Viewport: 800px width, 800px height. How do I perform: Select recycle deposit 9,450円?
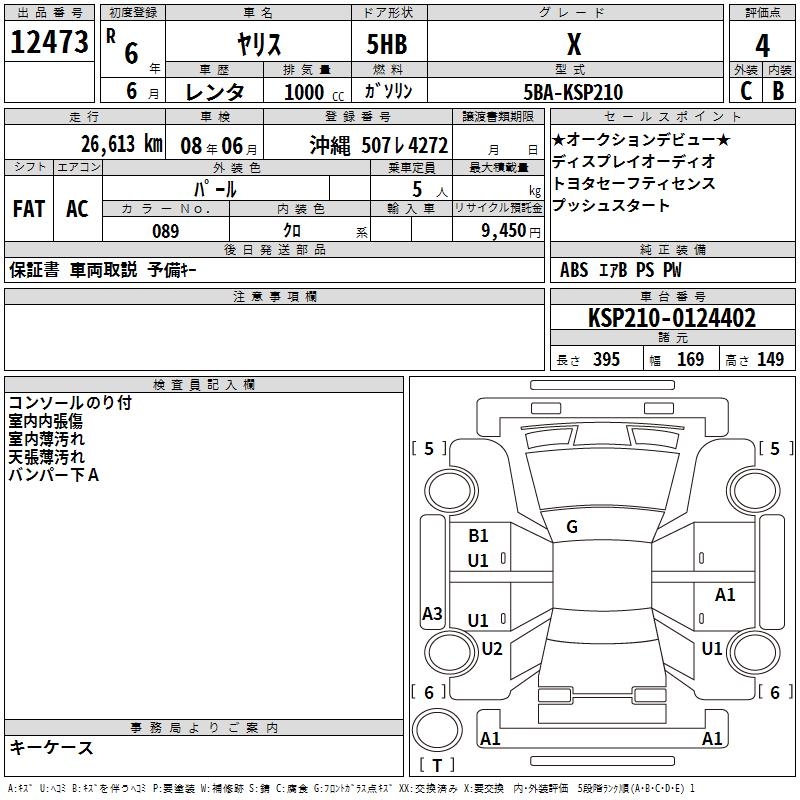(511, 231)
